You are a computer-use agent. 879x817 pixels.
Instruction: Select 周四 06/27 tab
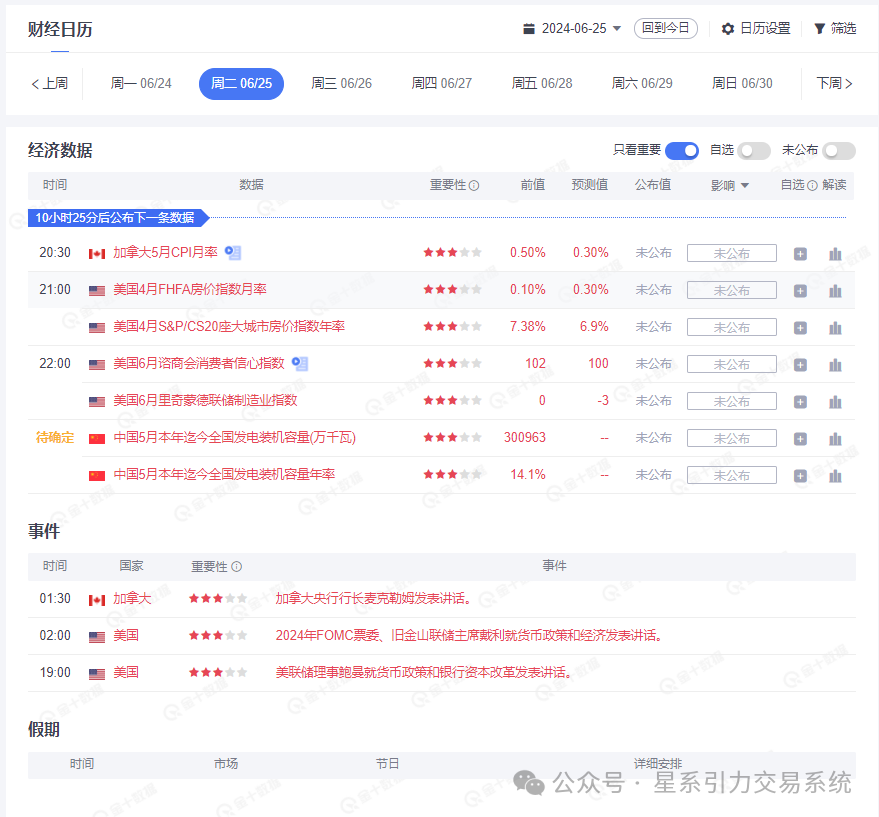[x=442, y=84]
